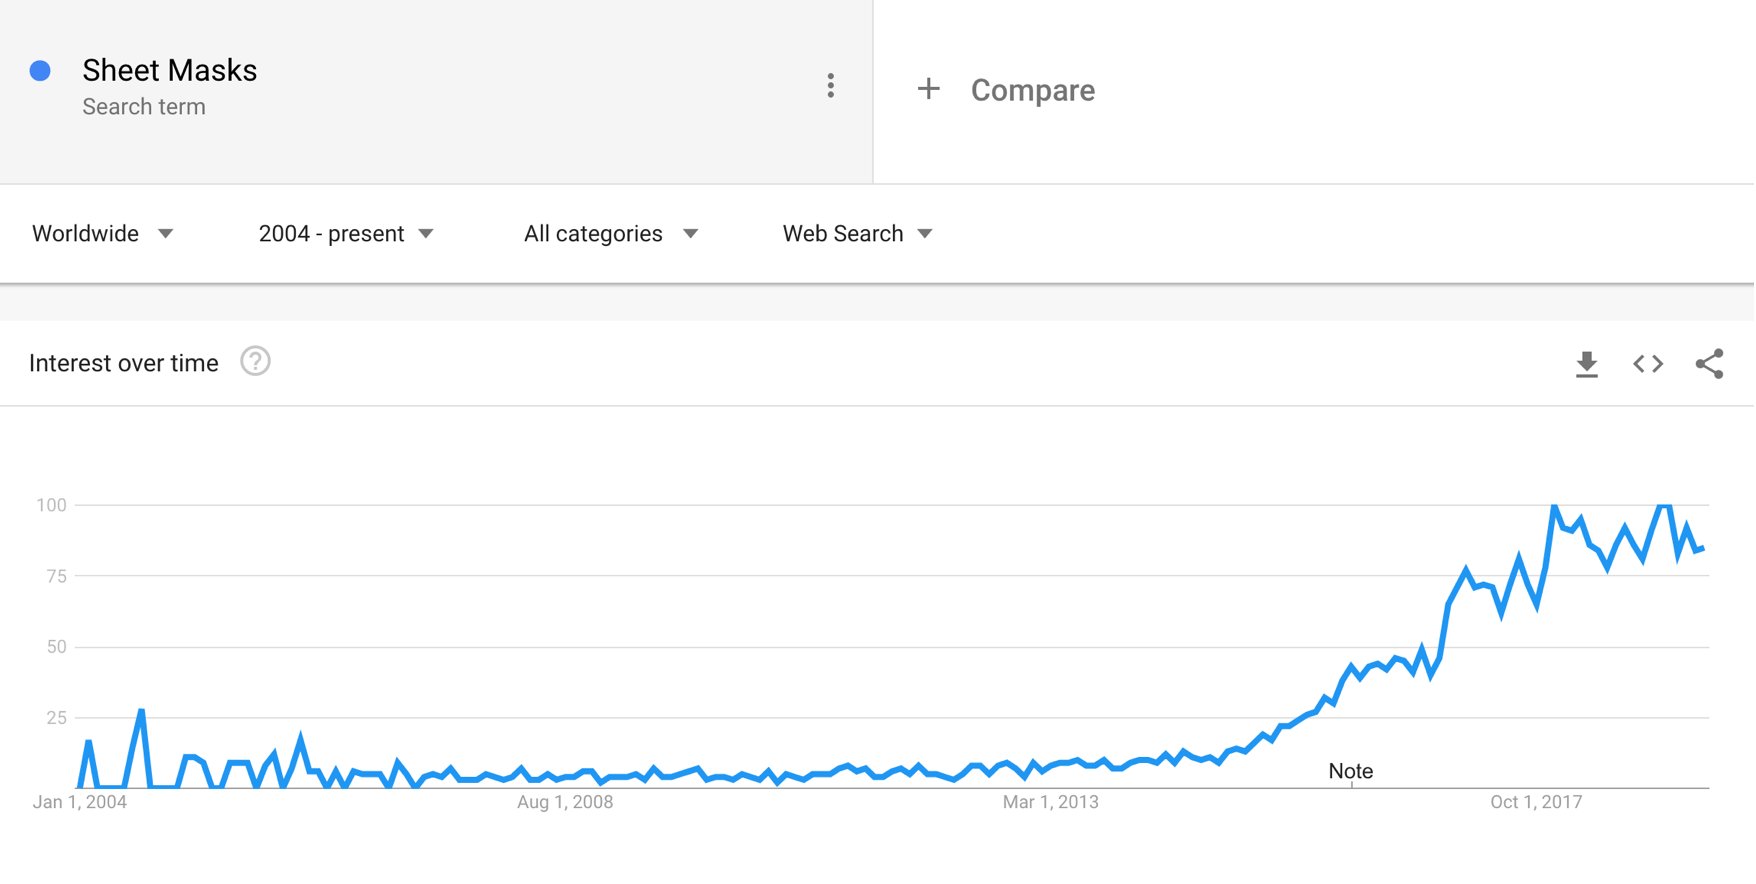
Task: Share the Interest over time chart
Action: [1709, 364]
